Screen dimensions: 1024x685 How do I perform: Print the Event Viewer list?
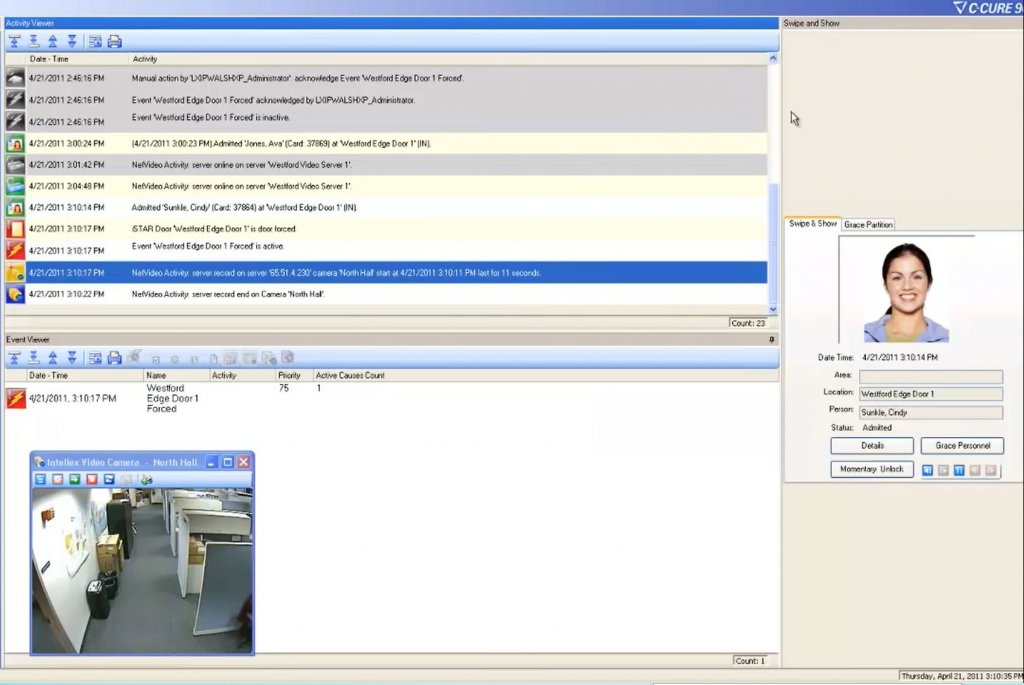114,358
